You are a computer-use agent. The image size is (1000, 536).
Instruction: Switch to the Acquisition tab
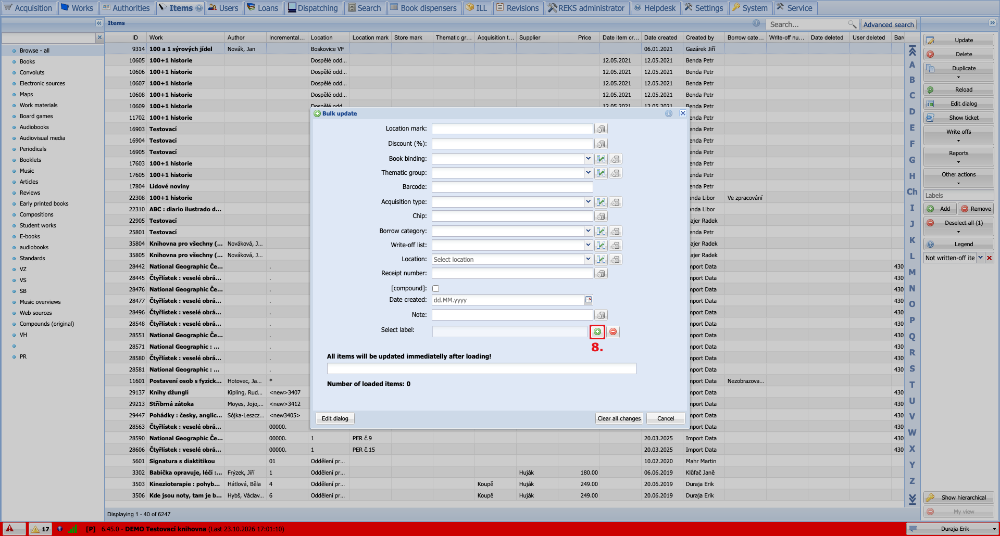29,8
